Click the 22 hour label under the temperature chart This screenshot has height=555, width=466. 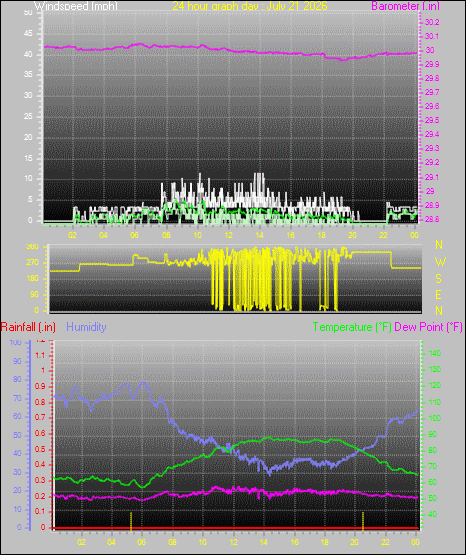tap(385, 542)
